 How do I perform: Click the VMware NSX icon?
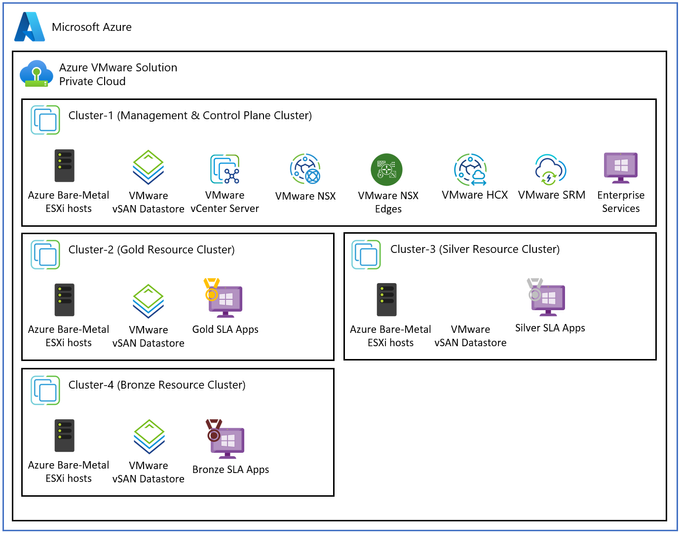point(305,169)
